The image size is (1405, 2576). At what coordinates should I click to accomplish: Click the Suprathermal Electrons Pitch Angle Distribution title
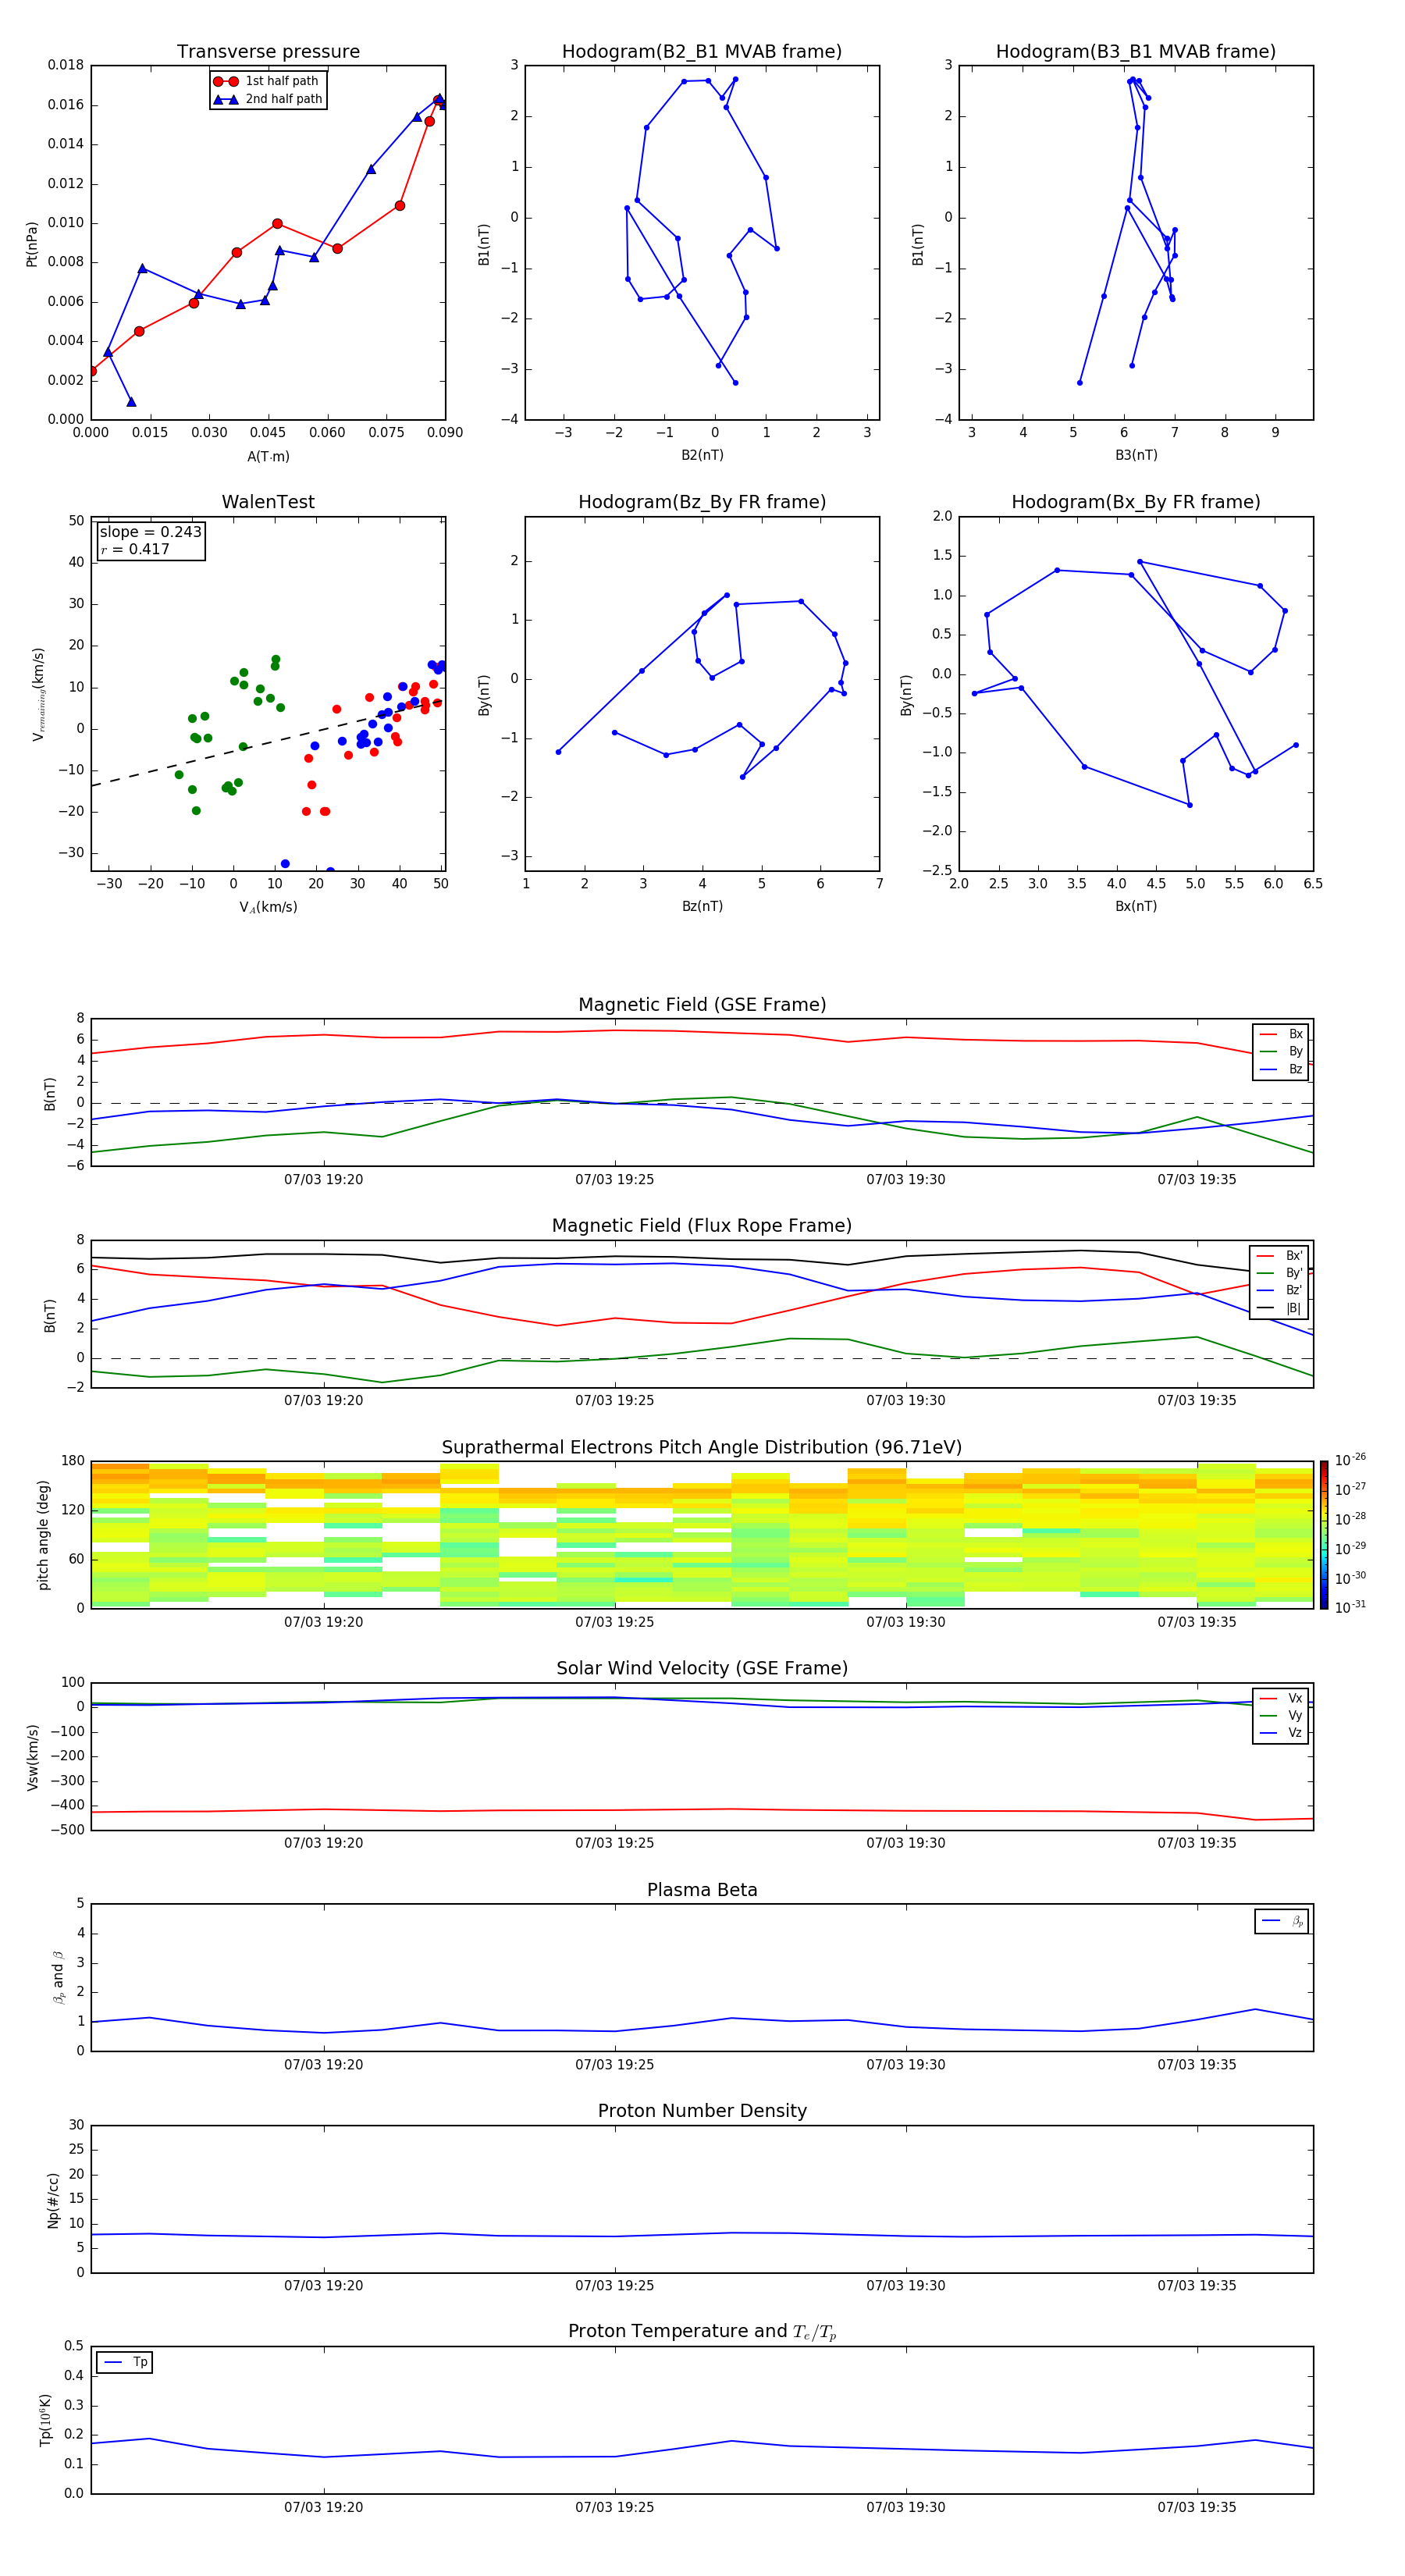click(x=702, y=1448)
